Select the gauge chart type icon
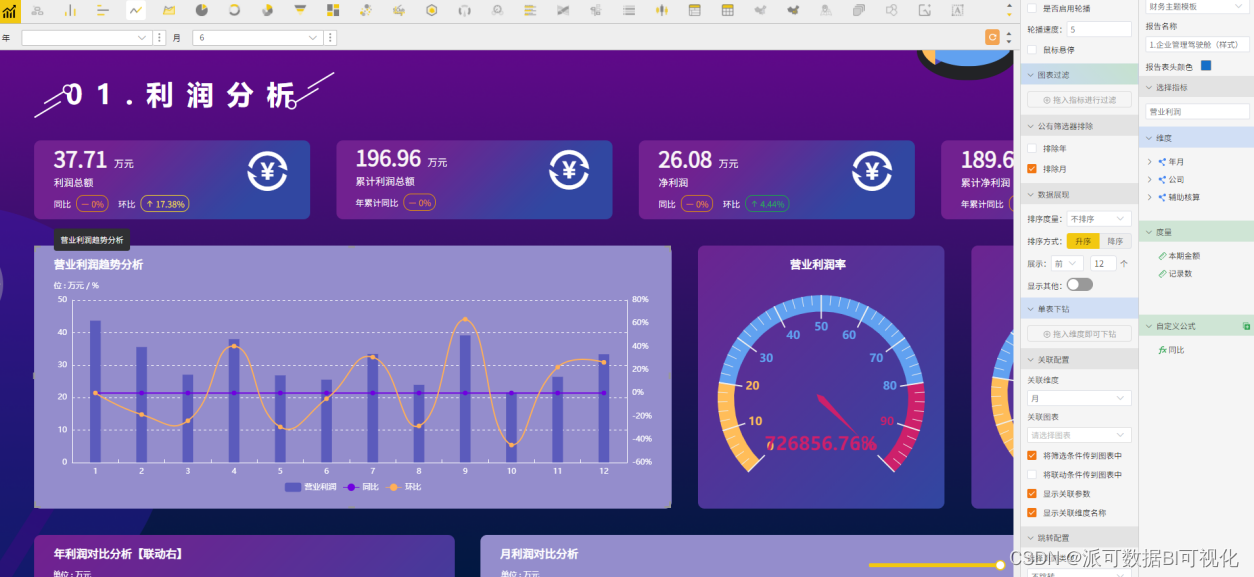The height and width of the screenshot is (577, 1254). [x=465, y=10]
